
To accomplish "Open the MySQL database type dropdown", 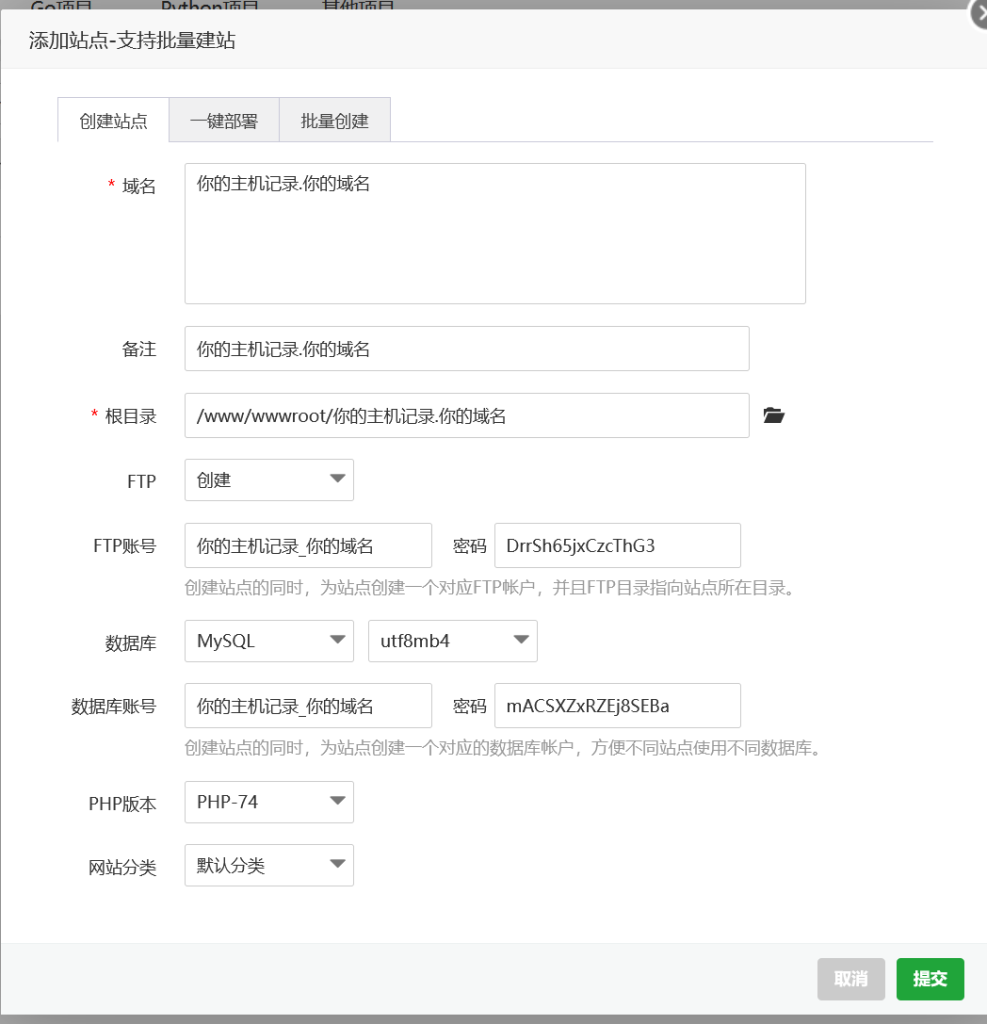I will point(269,641).
